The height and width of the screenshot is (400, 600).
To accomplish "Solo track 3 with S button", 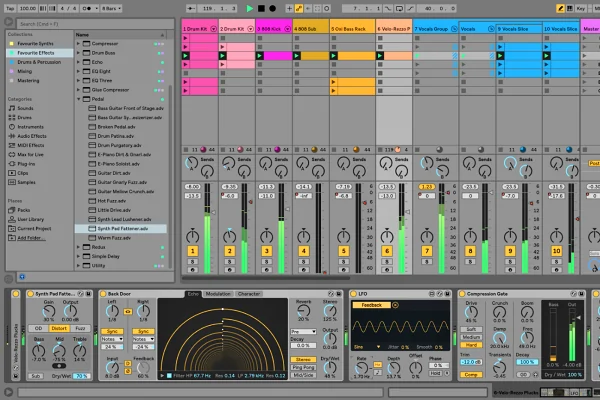I will pos(267,262).
